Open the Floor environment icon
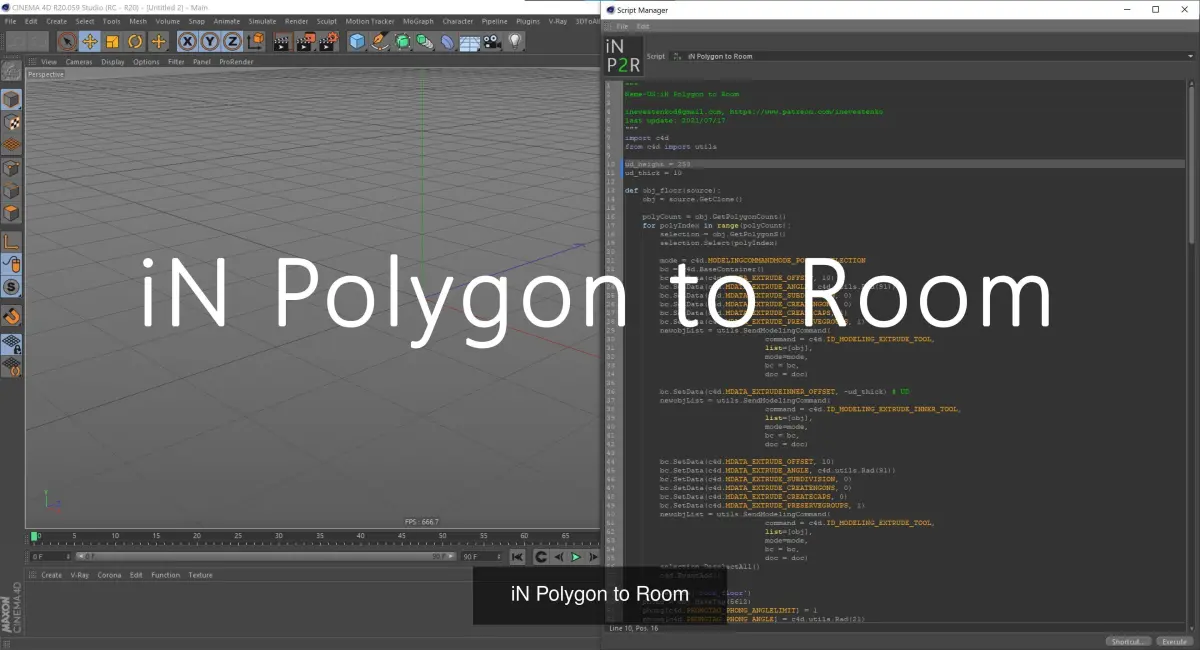 (469, 41)
